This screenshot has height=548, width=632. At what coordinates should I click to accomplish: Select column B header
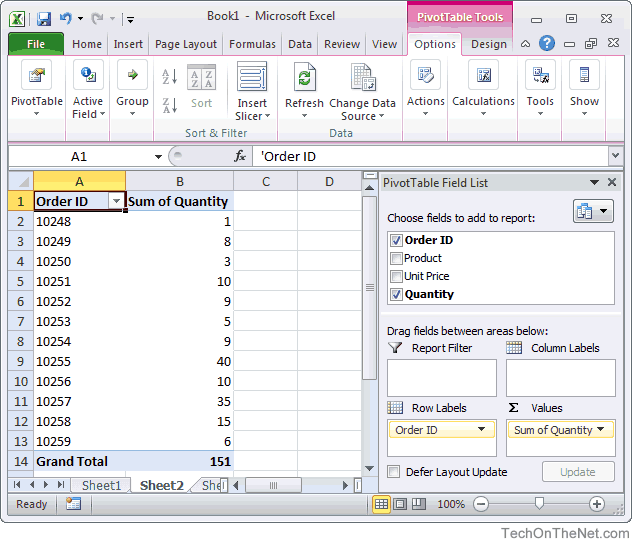click(x=180, y=181)
